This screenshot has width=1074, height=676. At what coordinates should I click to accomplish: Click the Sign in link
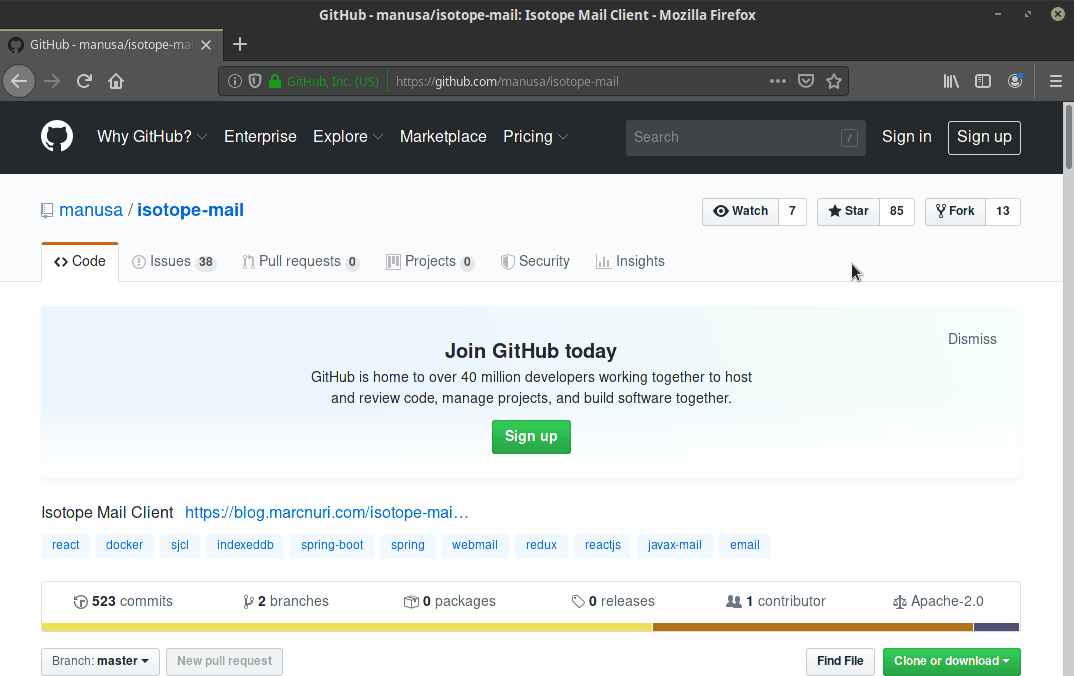coord(906,136)
